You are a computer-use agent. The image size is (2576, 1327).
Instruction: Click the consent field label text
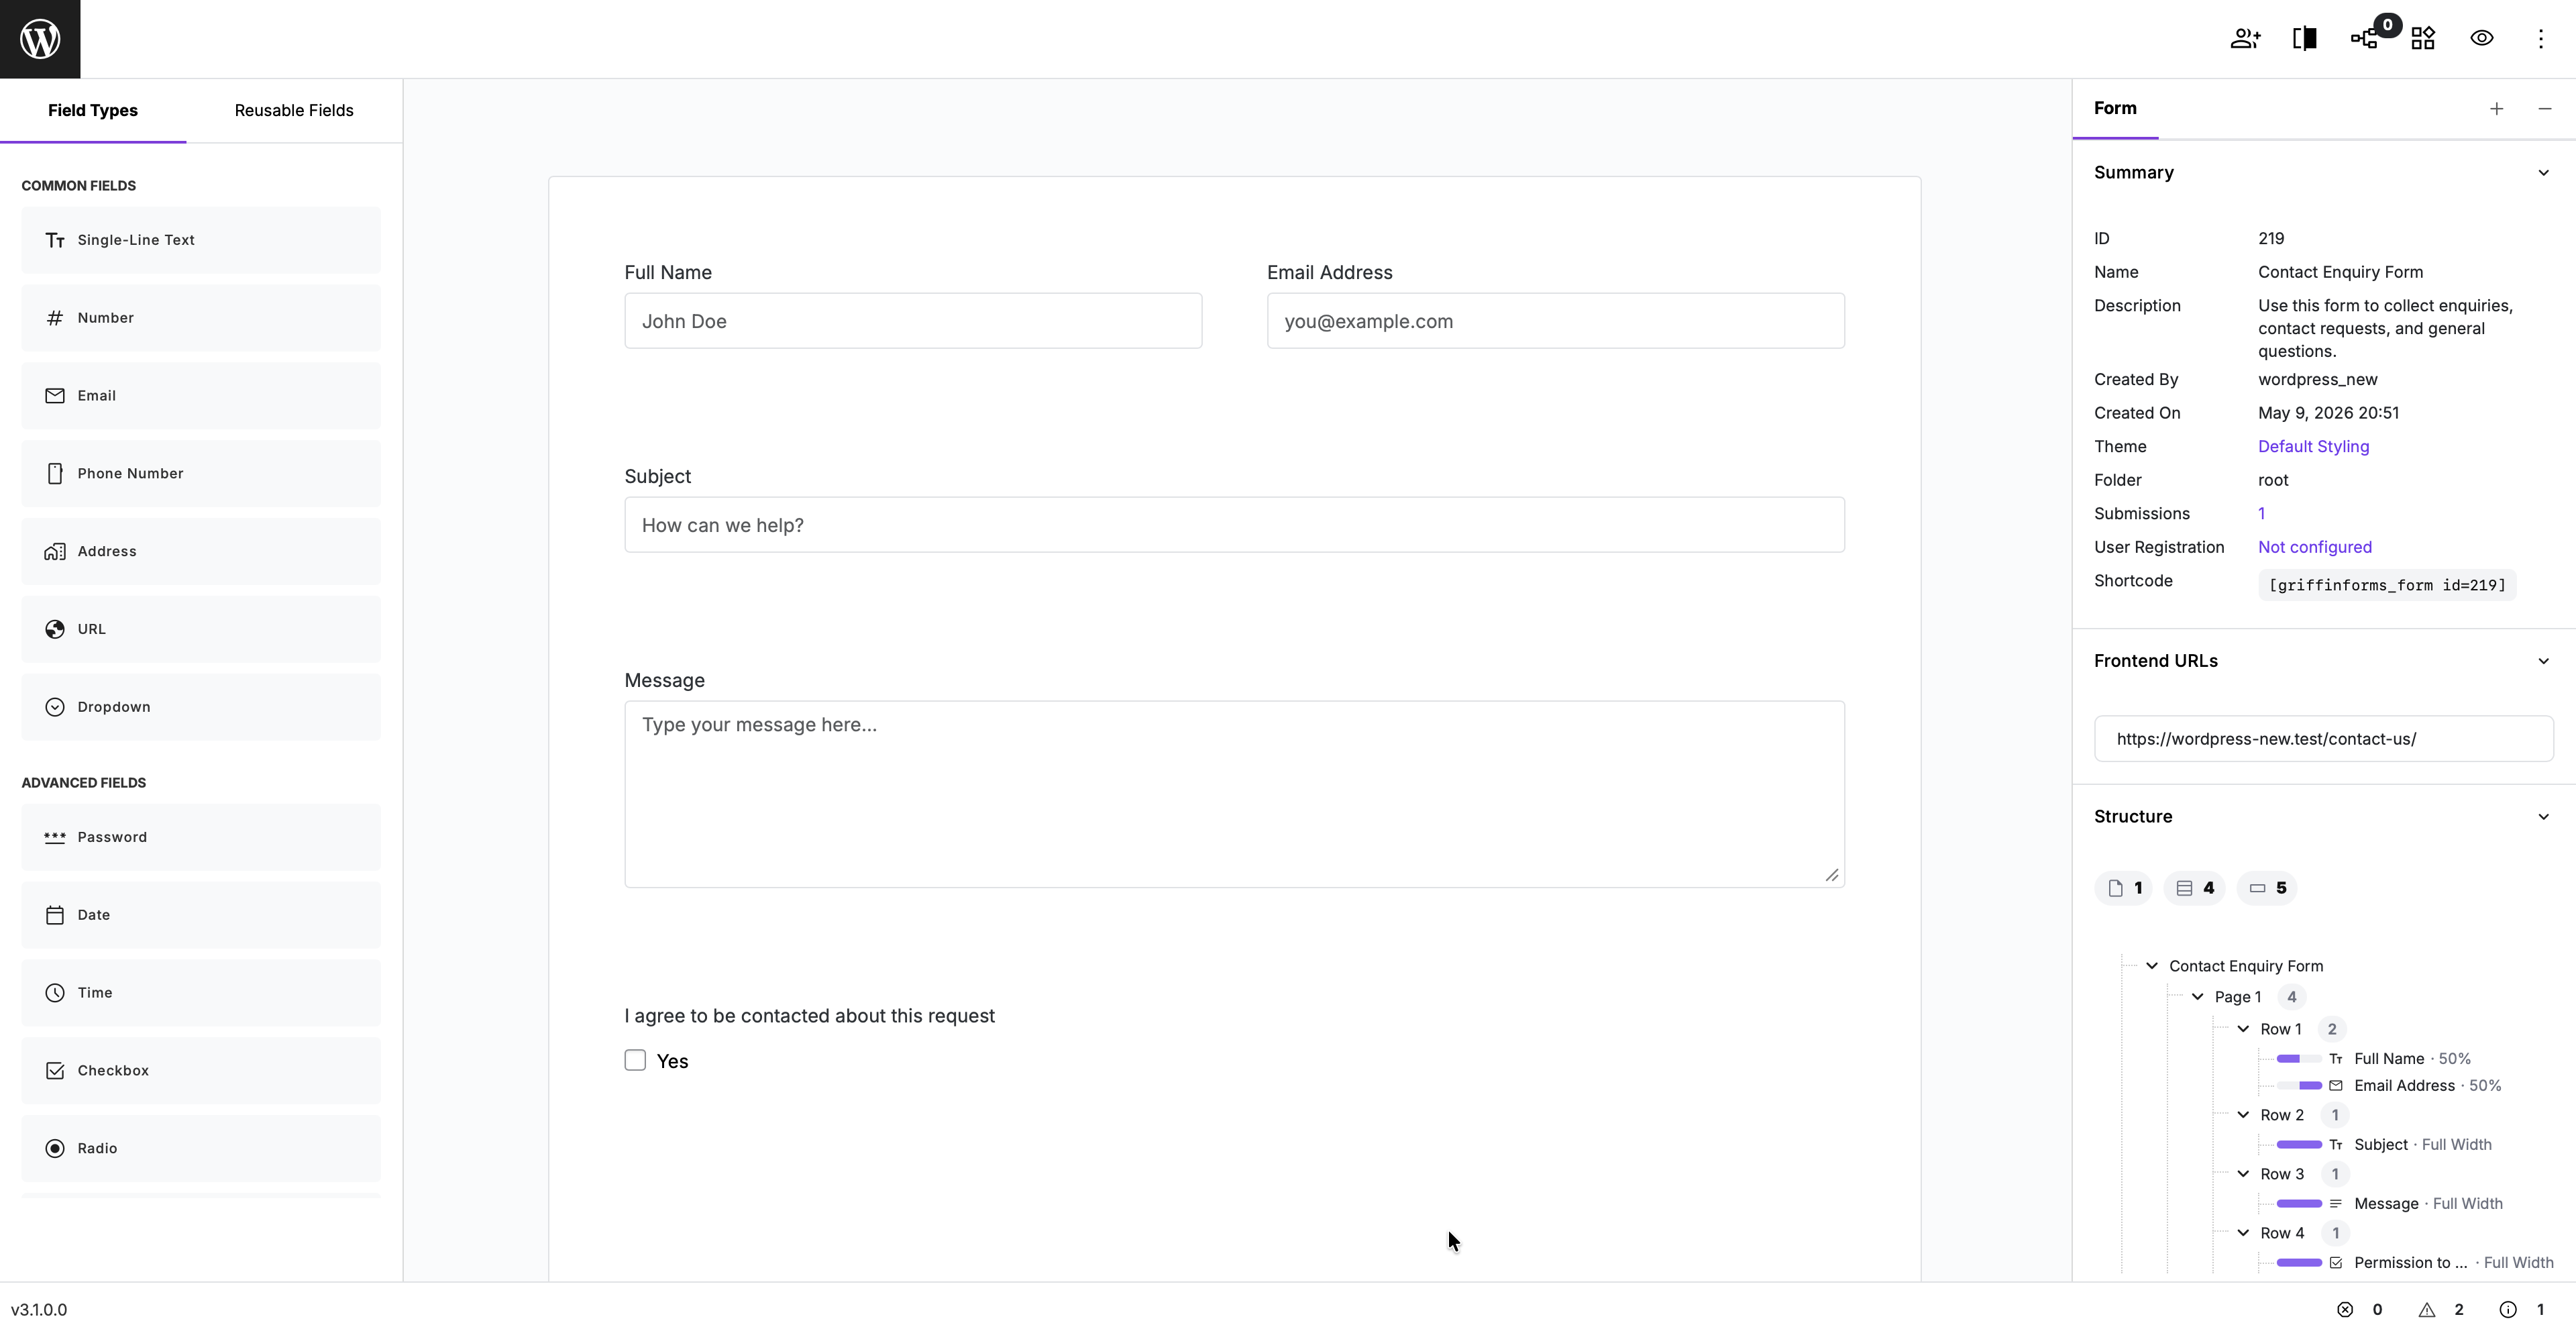point(809,1016)
